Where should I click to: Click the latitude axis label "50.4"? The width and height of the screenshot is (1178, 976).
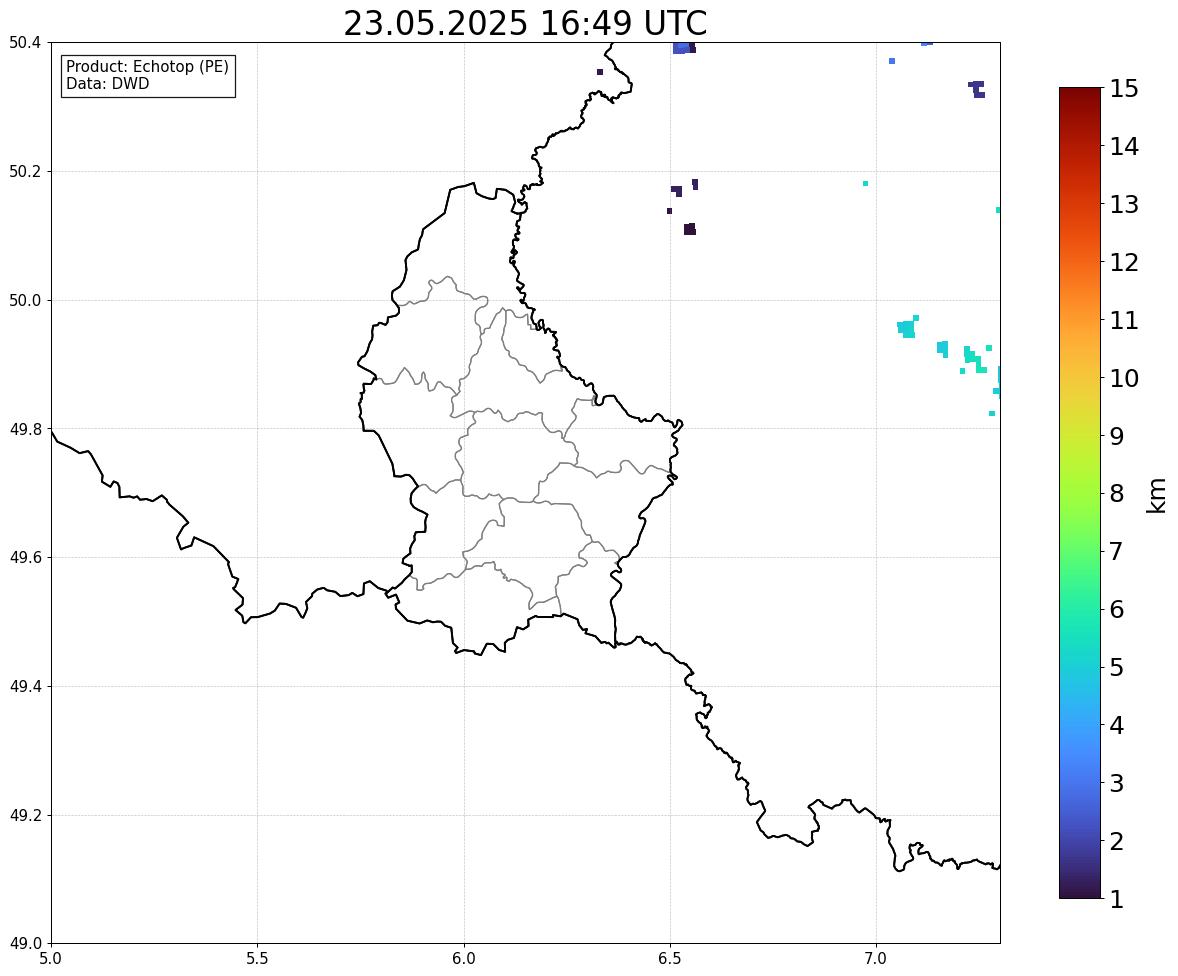(x=25, y=43)
